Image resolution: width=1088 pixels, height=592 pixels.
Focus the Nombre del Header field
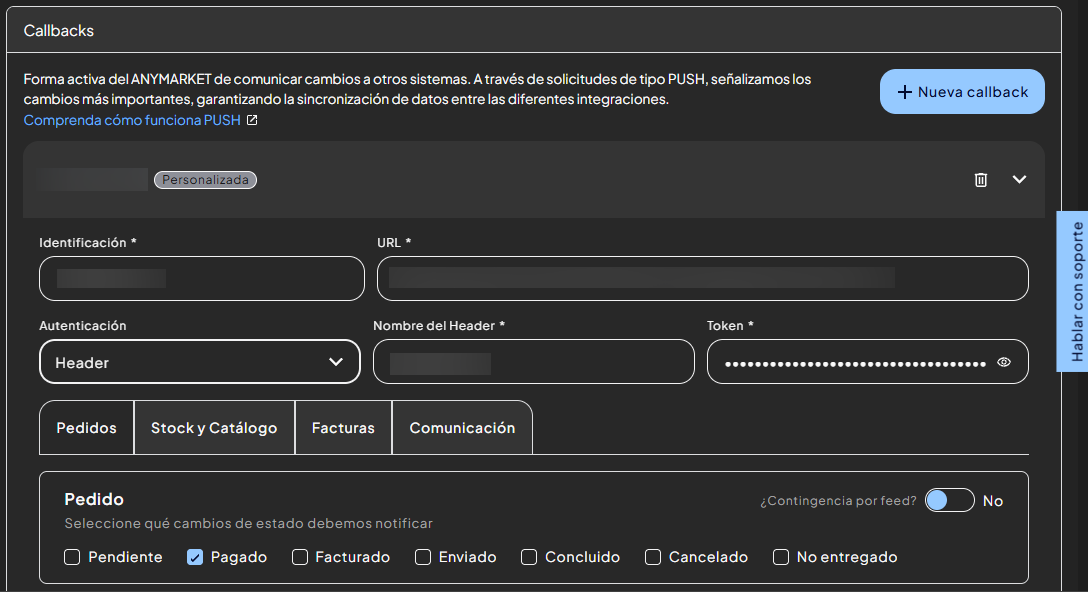(534, 362)
